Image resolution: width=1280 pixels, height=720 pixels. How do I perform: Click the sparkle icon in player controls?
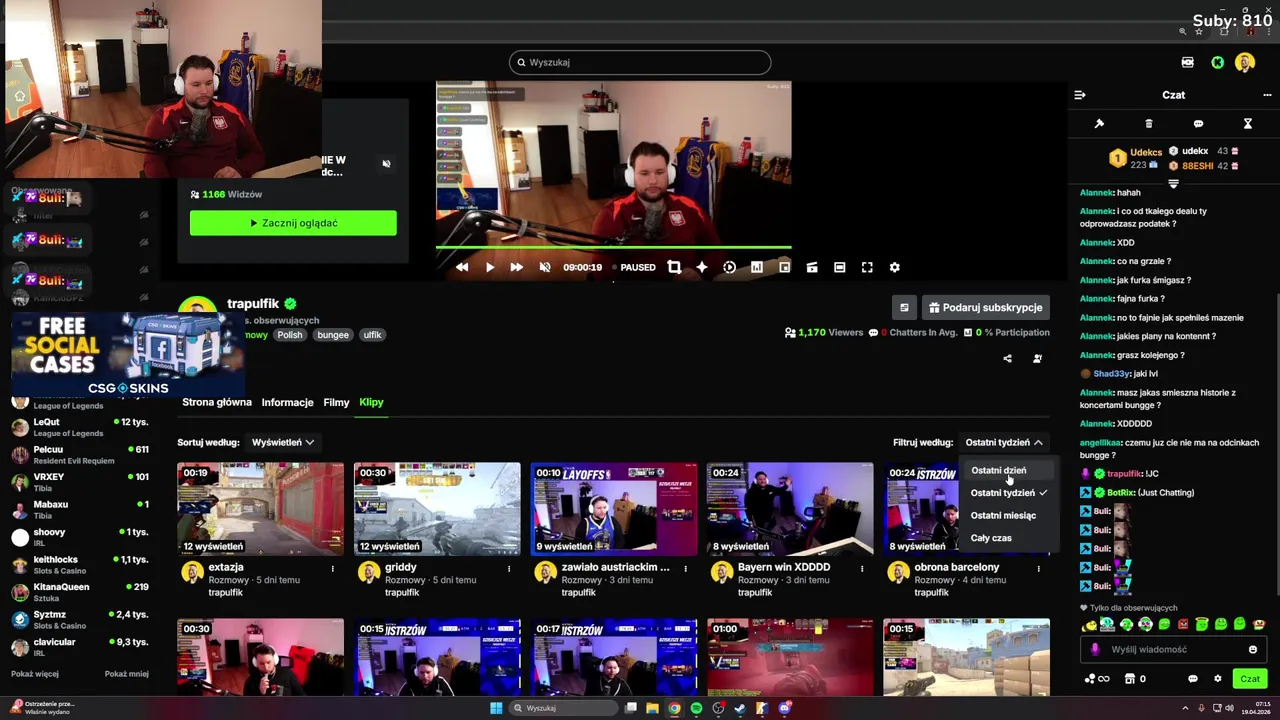(x=702, y=267)
